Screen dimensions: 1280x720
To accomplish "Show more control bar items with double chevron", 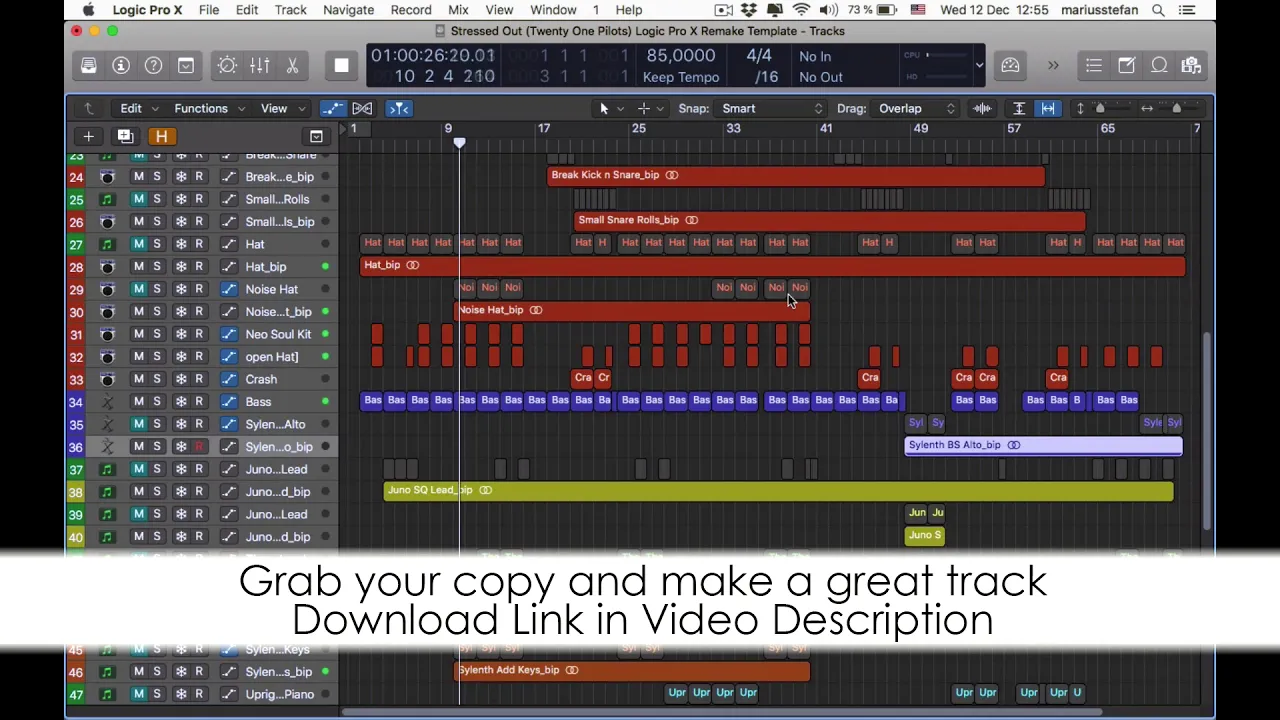I will (x=1053, y=66).
